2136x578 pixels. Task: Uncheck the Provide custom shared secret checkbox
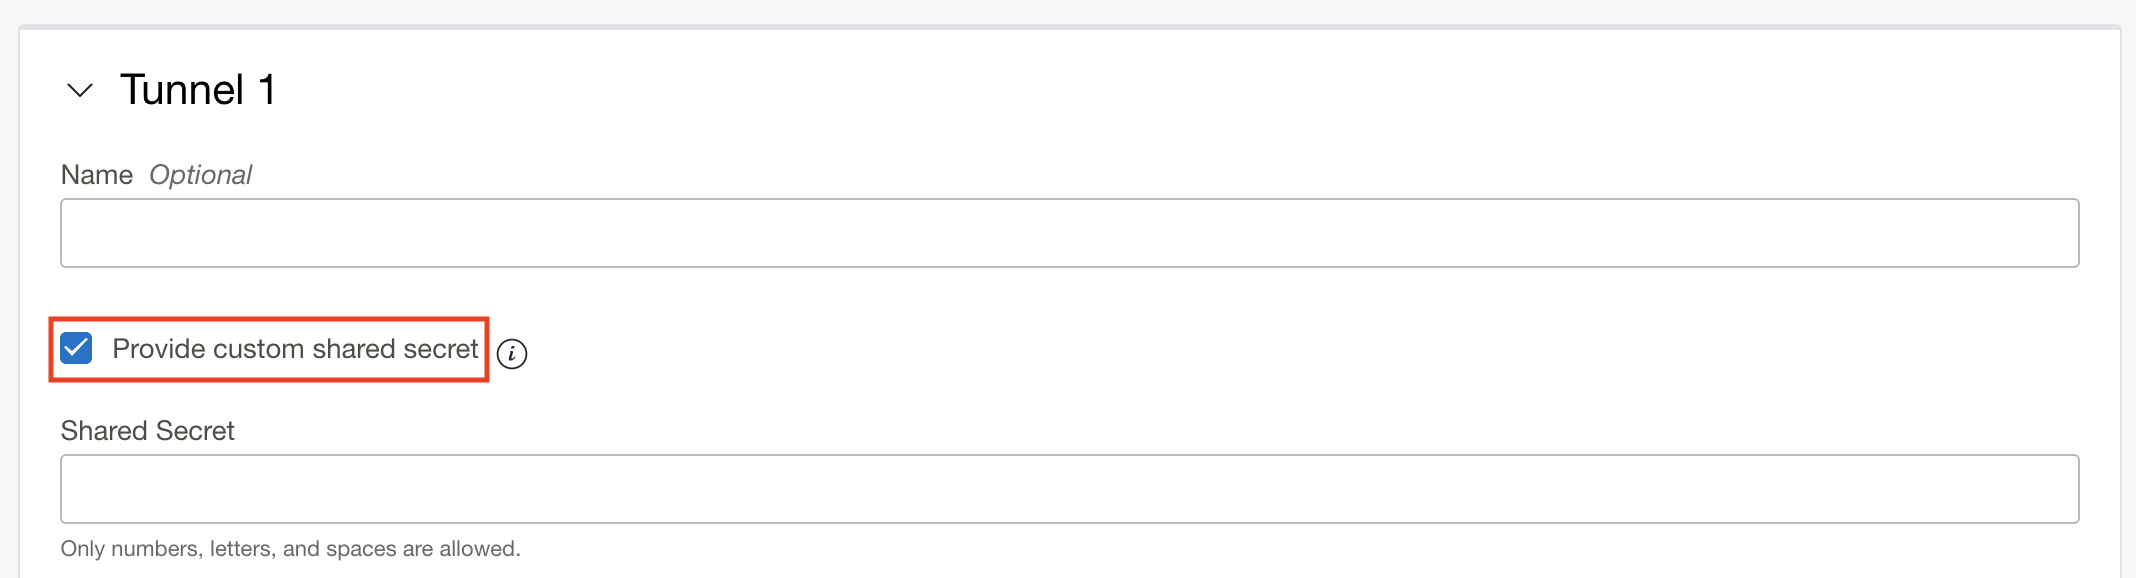tap(77, 348)
